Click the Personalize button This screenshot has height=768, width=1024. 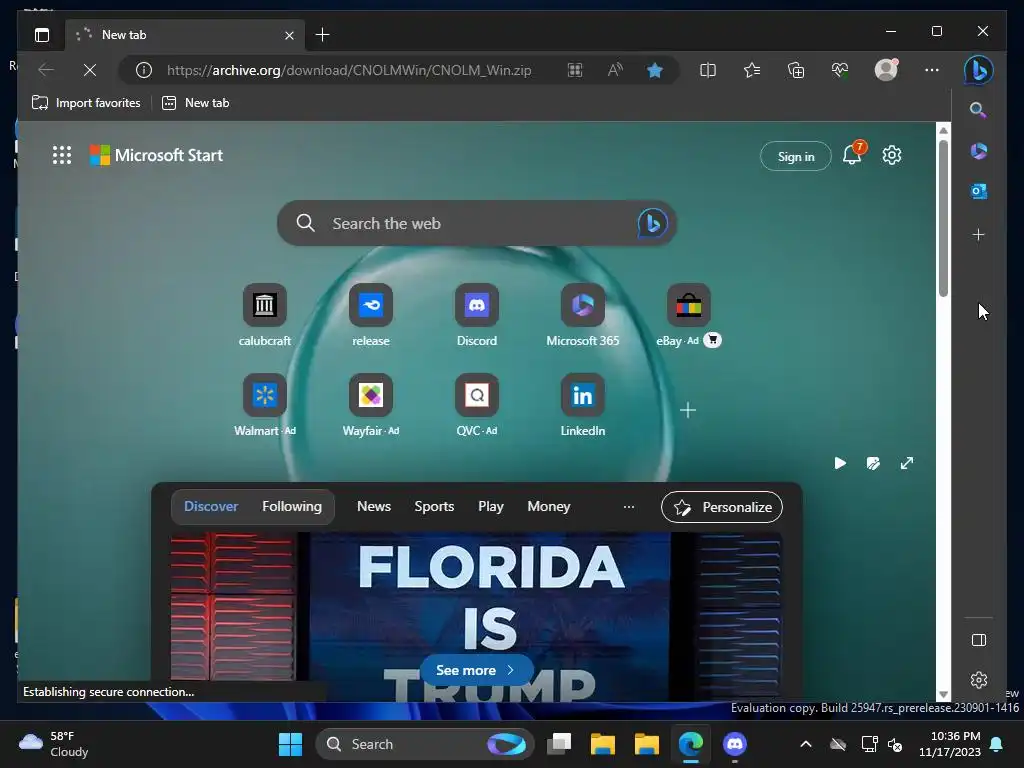(x=722, y=507)
